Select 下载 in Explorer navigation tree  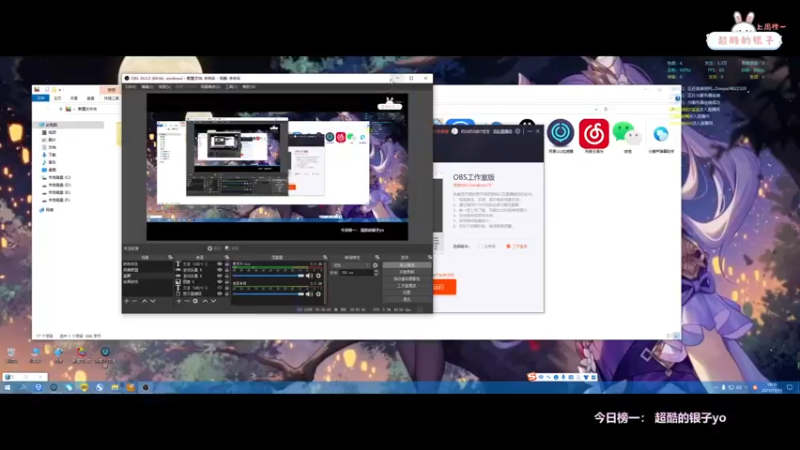(49, 155)
